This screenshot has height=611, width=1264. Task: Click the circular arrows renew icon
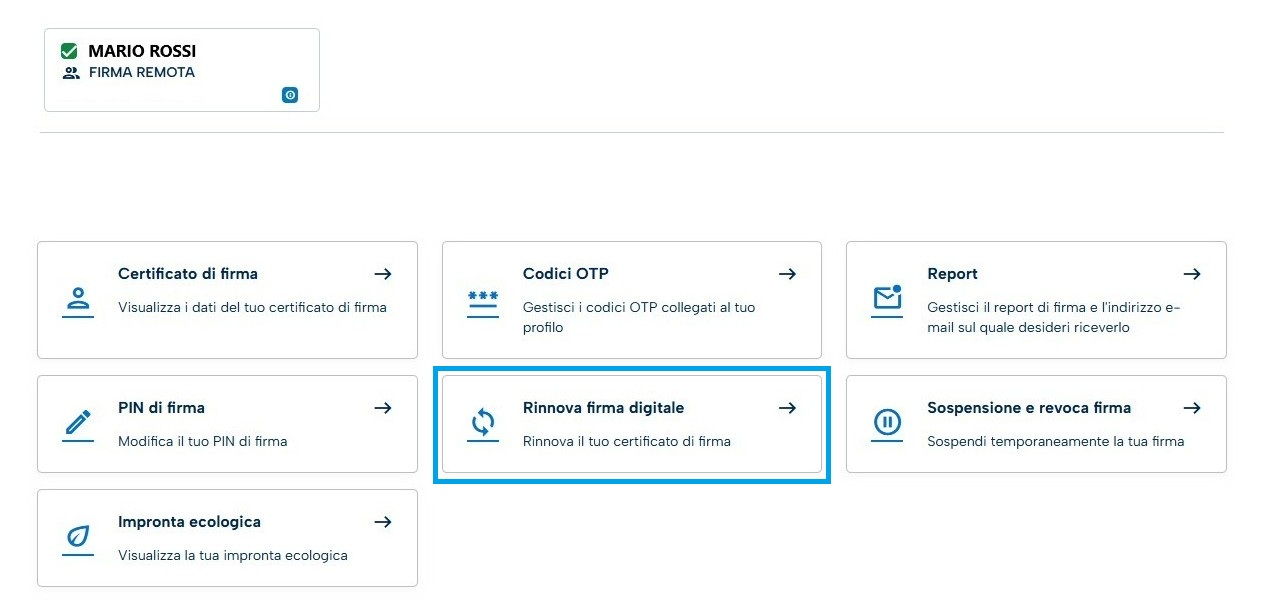tap(482, 424)
